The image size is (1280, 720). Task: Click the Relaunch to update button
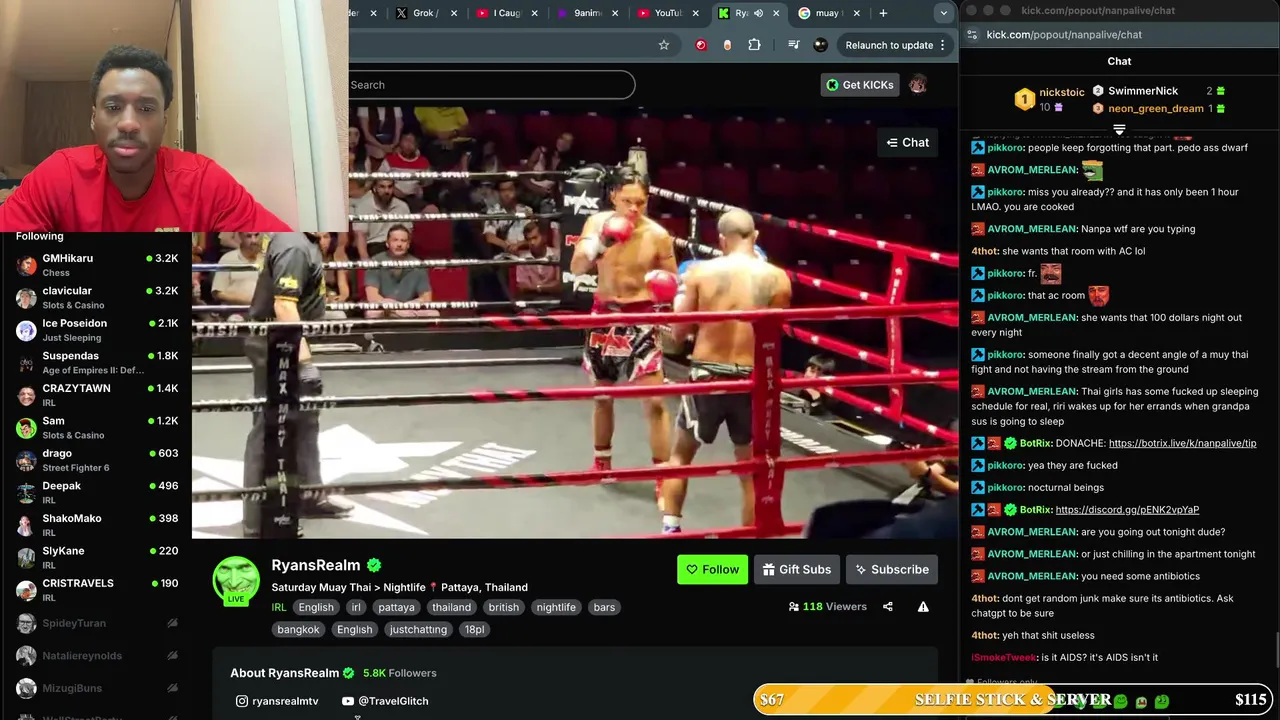click(x=889, y=45)
